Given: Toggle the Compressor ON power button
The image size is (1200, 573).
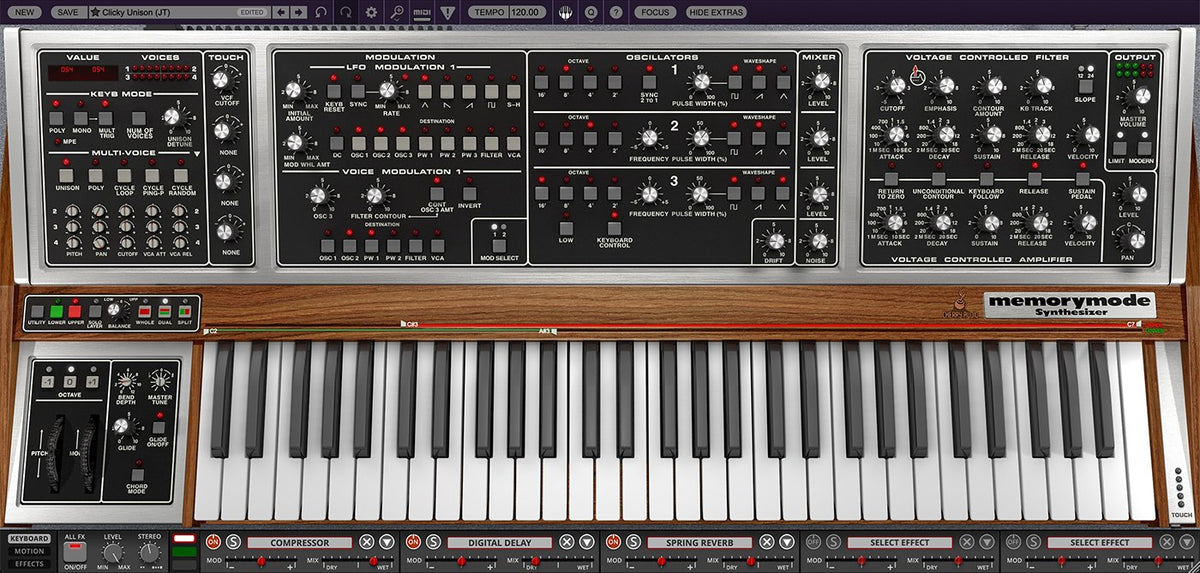Looking at the screenshot, I should coord(213,542).
